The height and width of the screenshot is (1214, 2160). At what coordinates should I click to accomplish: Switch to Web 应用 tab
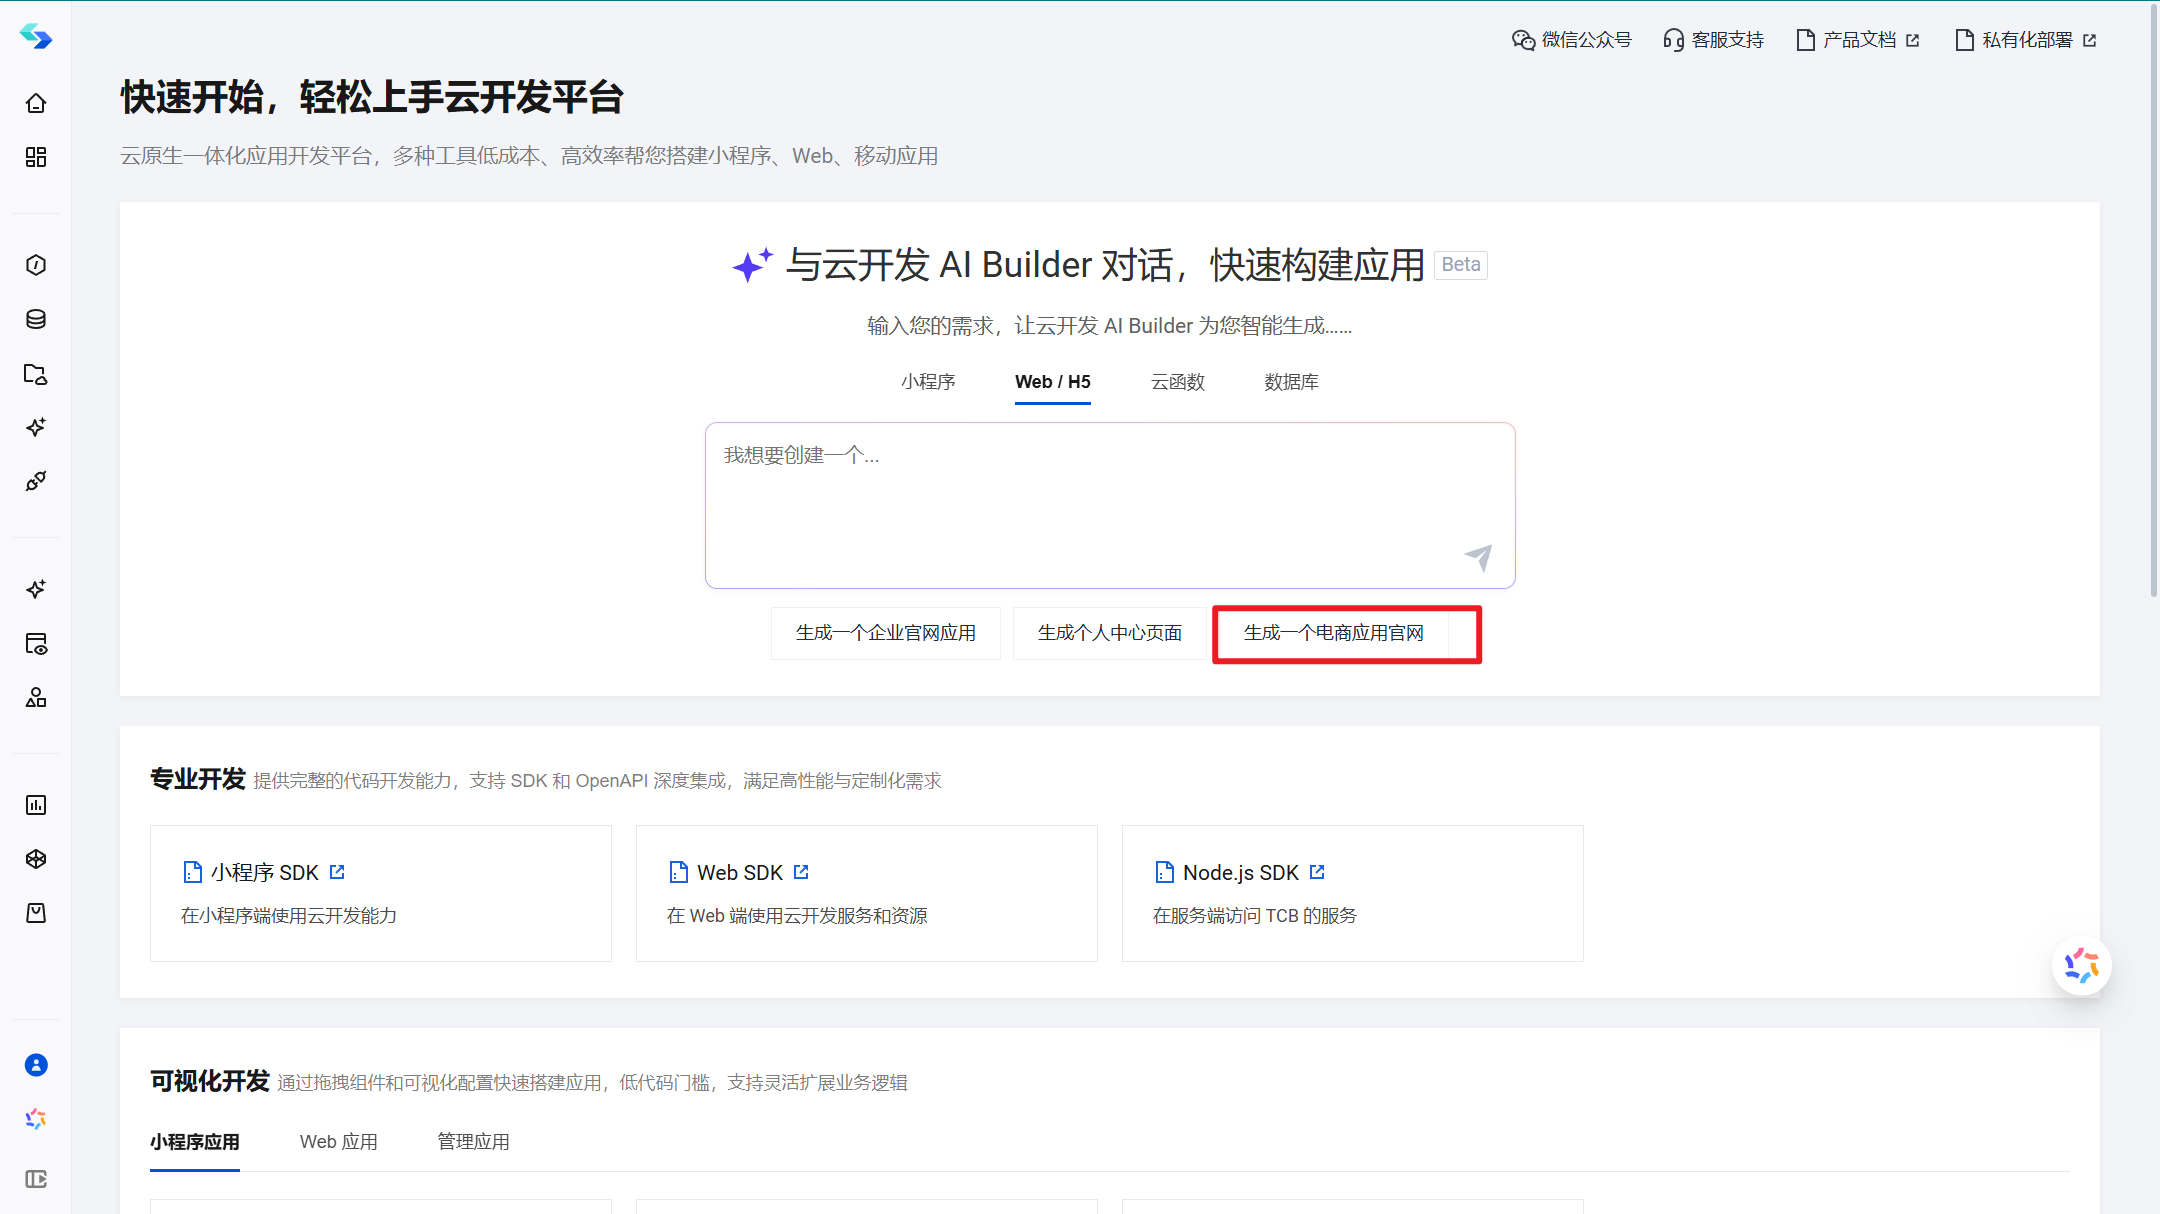click(x=339, y=1142)
